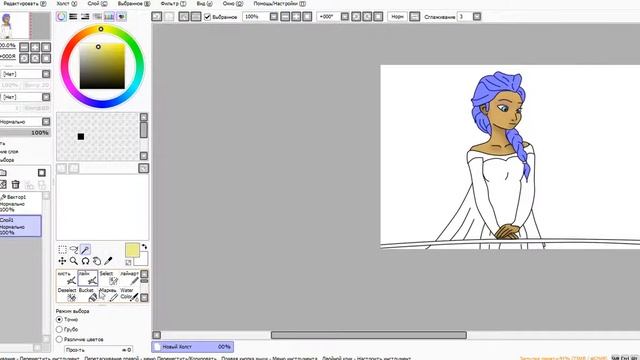Pick the yellow foreground color swatch
This screenshot has width=640, height=360.
(x=132, y=251)
